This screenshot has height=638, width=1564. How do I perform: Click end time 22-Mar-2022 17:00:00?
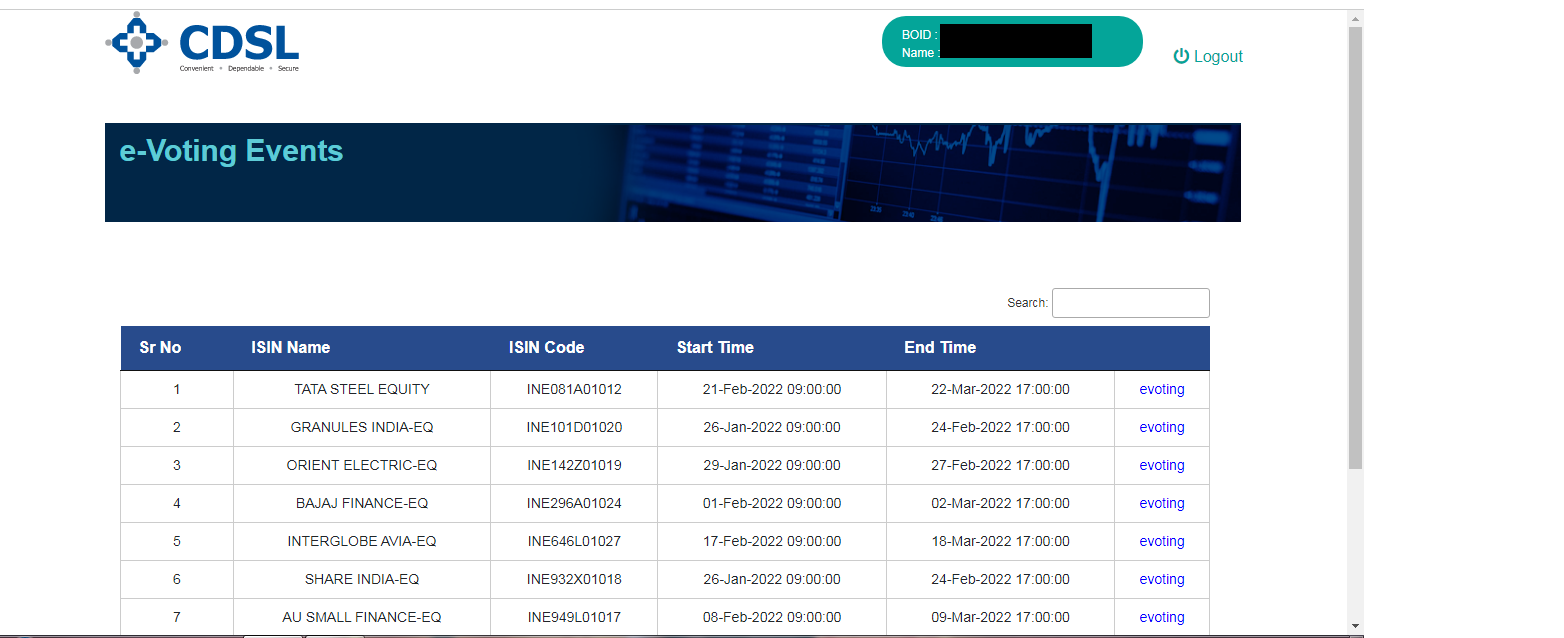(x=1000, y=390)
